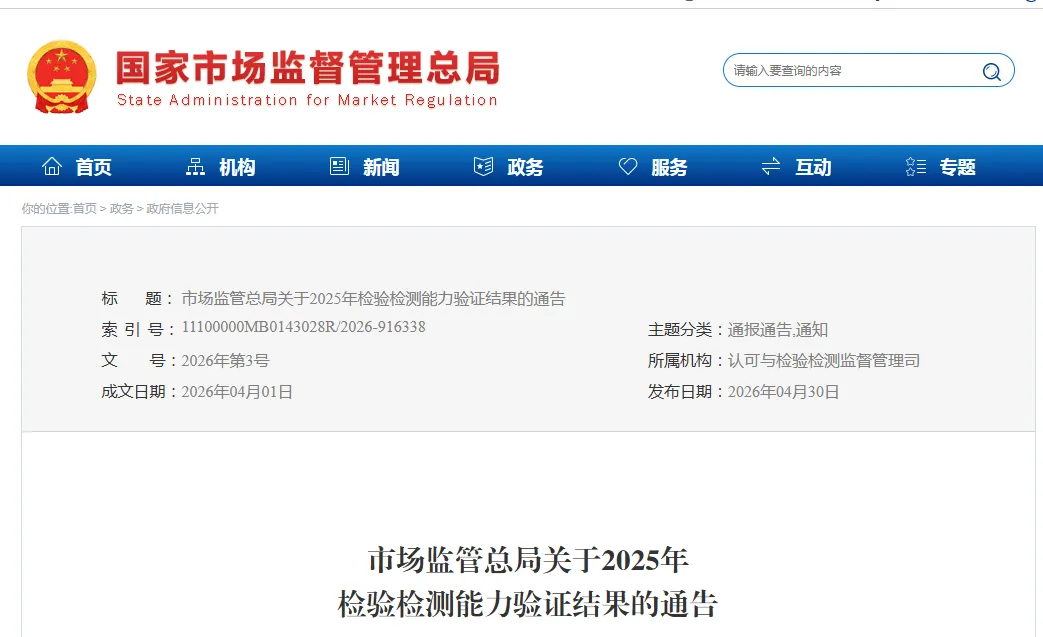The image size is (1043, 637).
Task: Click the star-list icon beside 专题
Action: coord(916,166)
